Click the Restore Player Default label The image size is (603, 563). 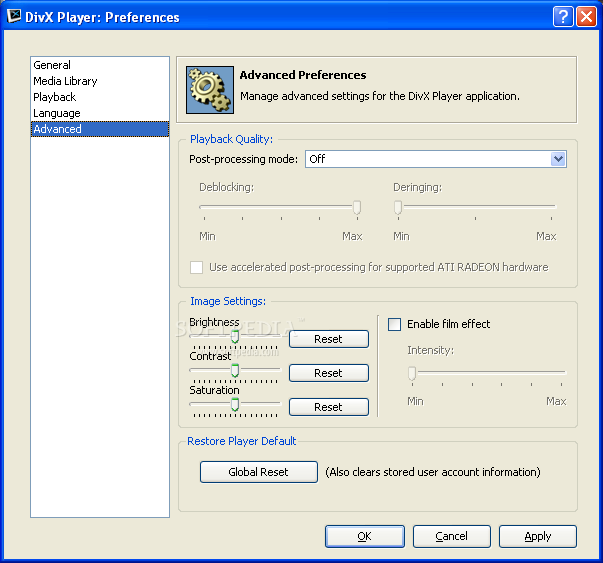(x=242, y=441)
